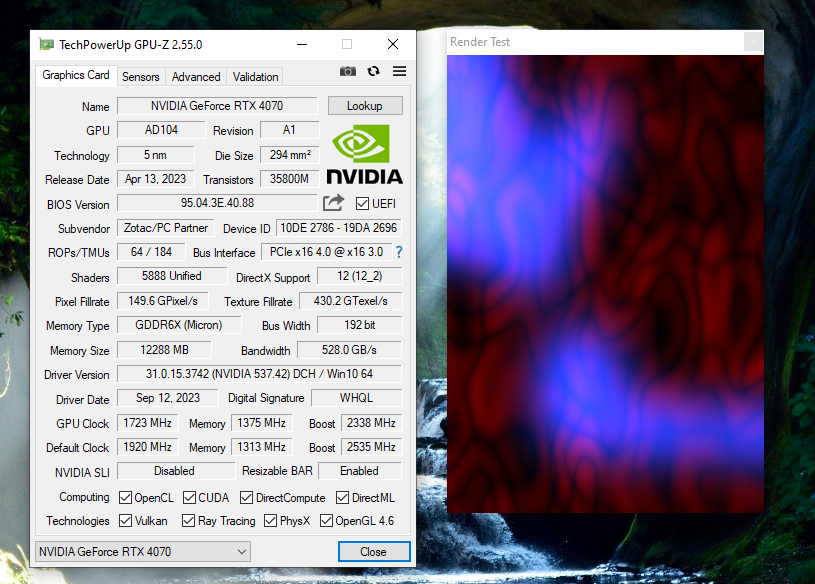This screenshot has height=584, width=815.
Task: Click inside the Render Test animation canvas
Action: (606, 284)
